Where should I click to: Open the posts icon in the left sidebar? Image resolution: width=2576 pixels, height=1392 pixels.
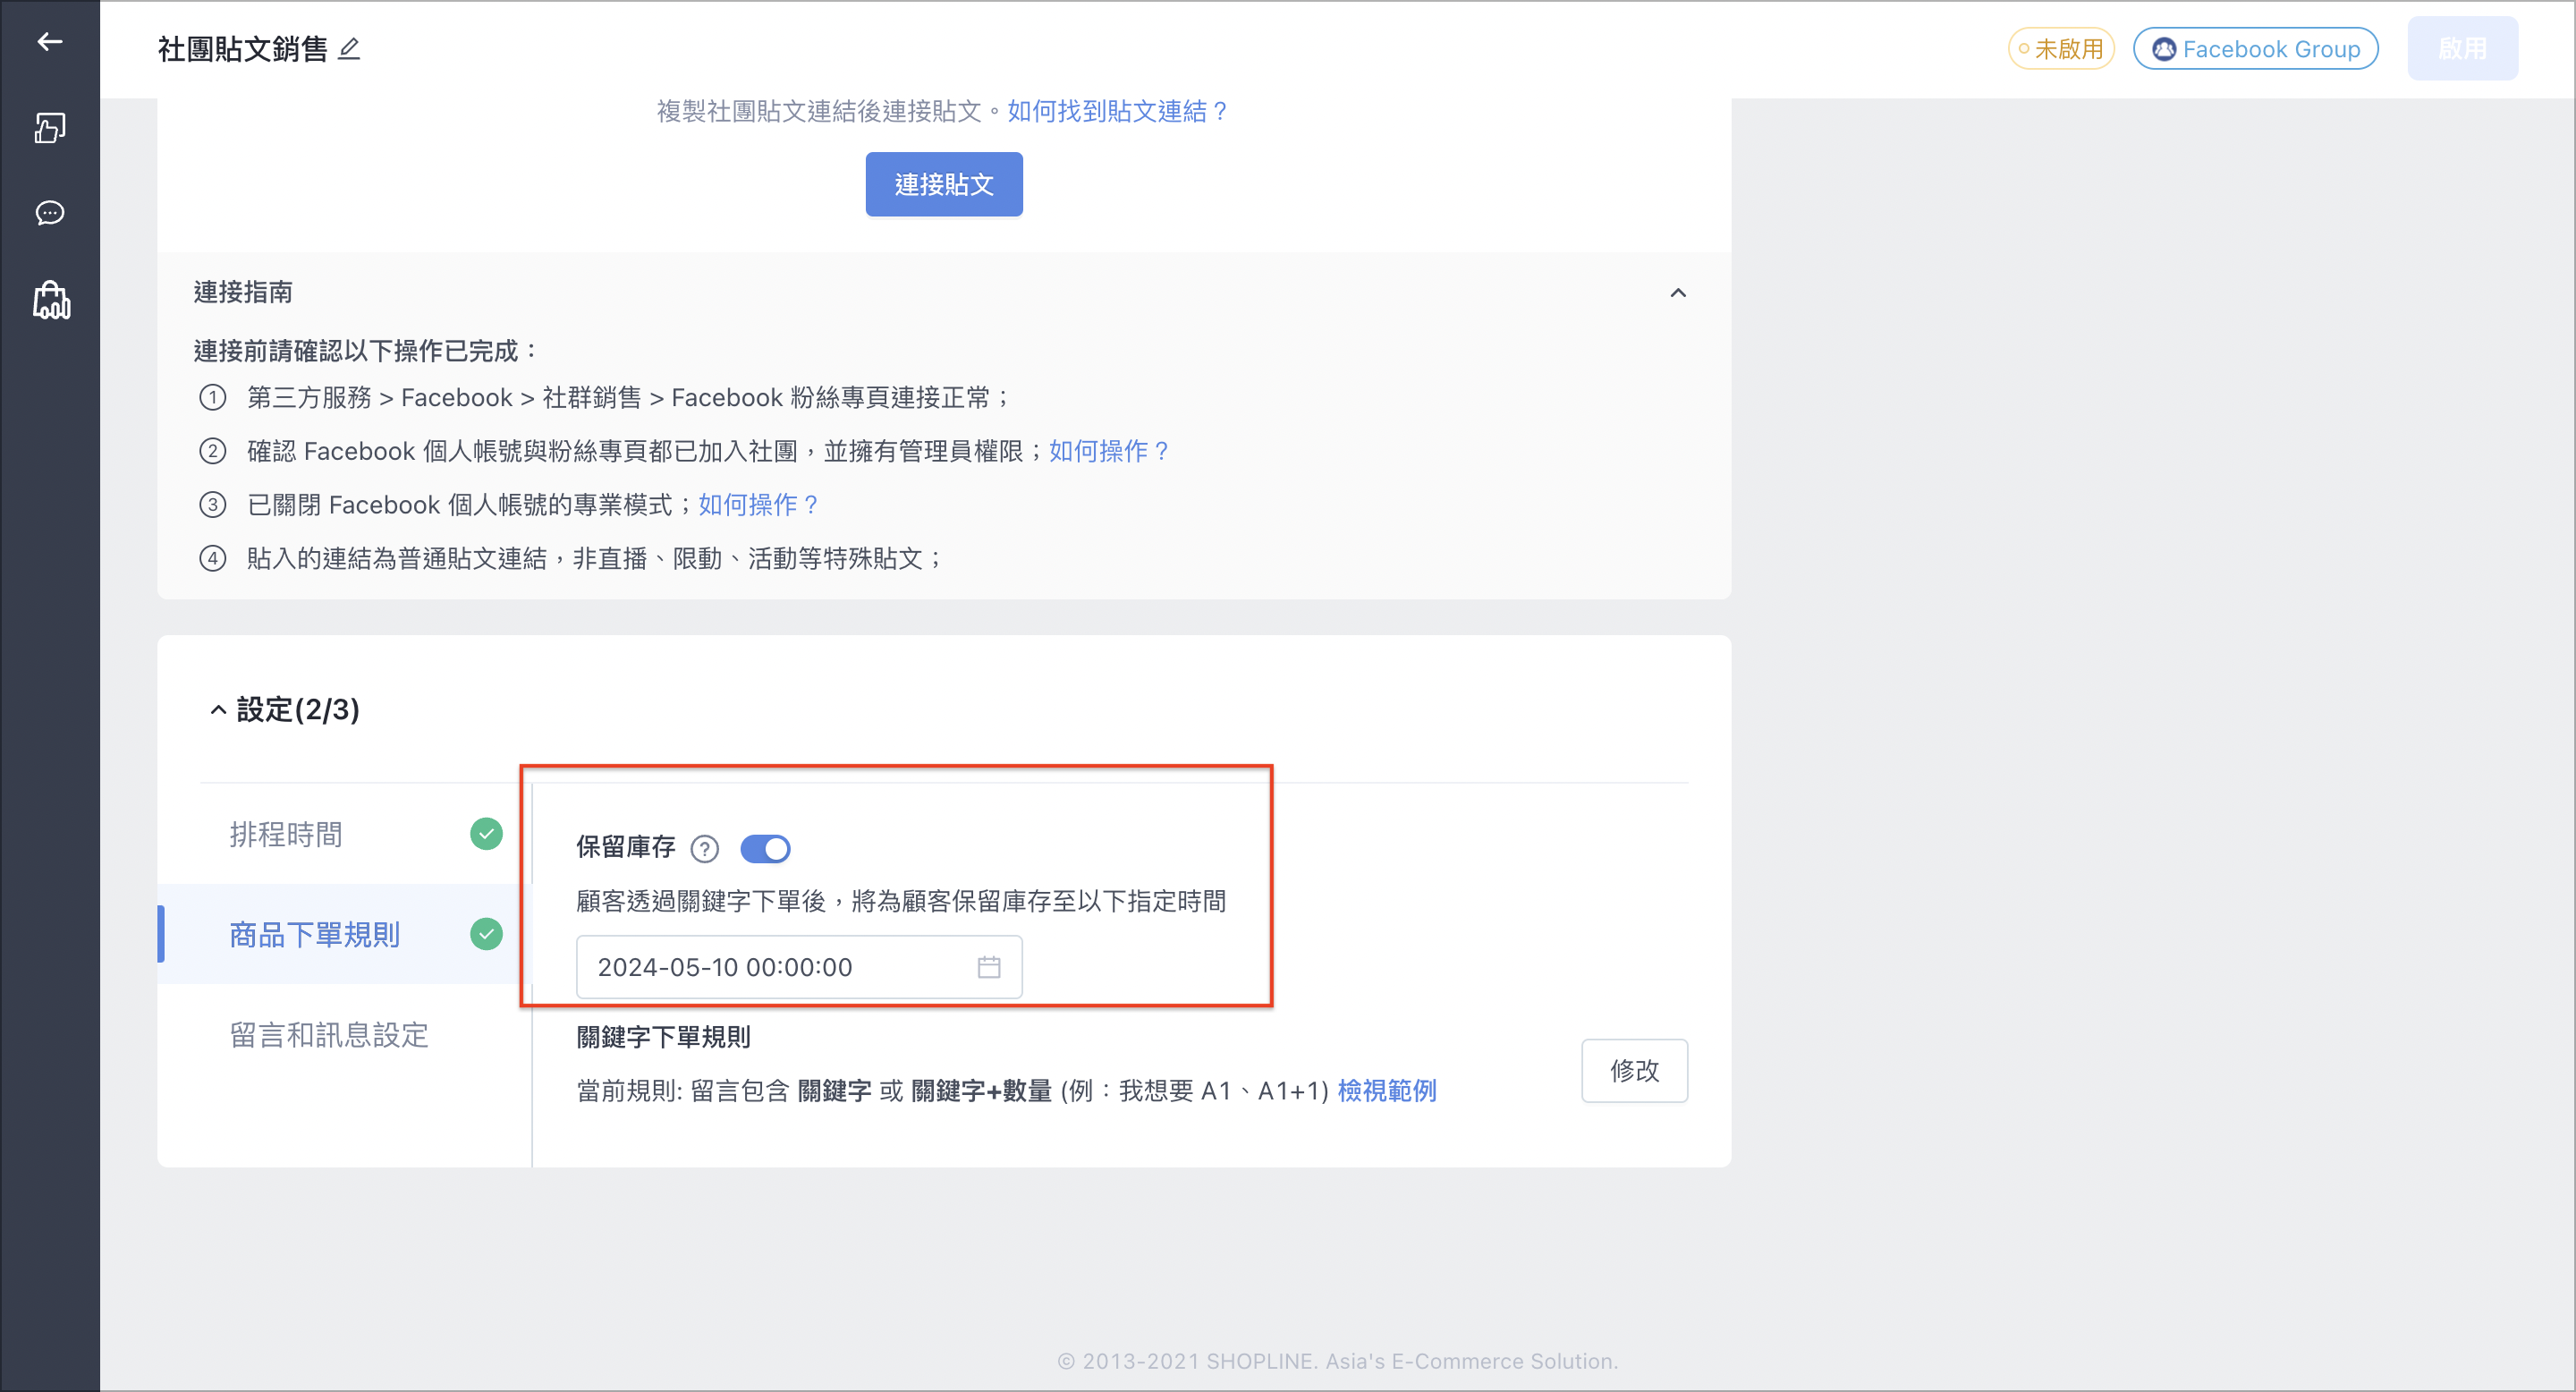(x=49, y=128)
